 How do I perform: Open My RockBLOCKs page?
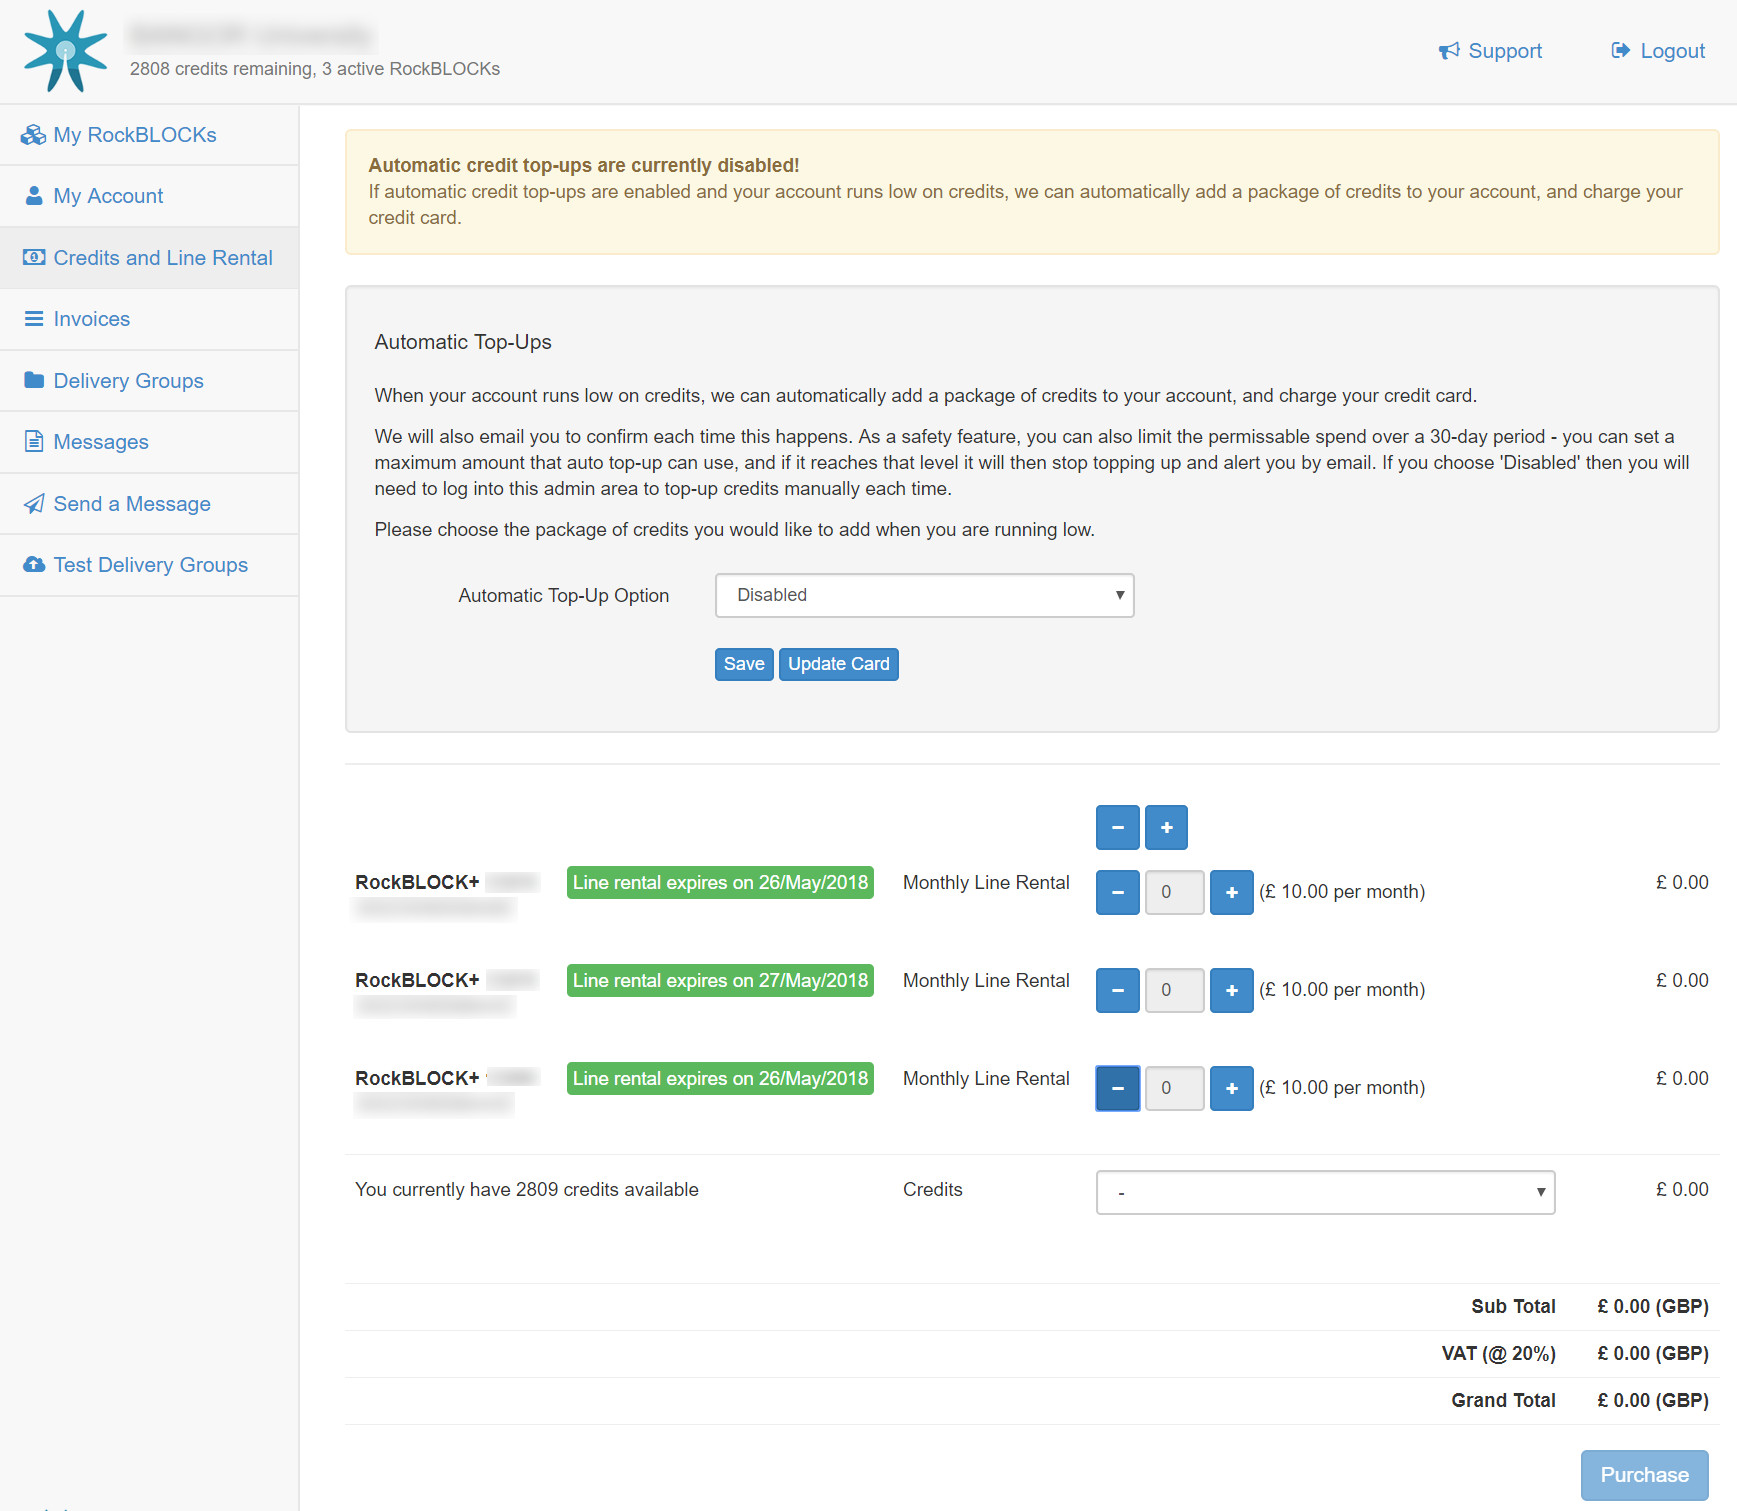149,135
